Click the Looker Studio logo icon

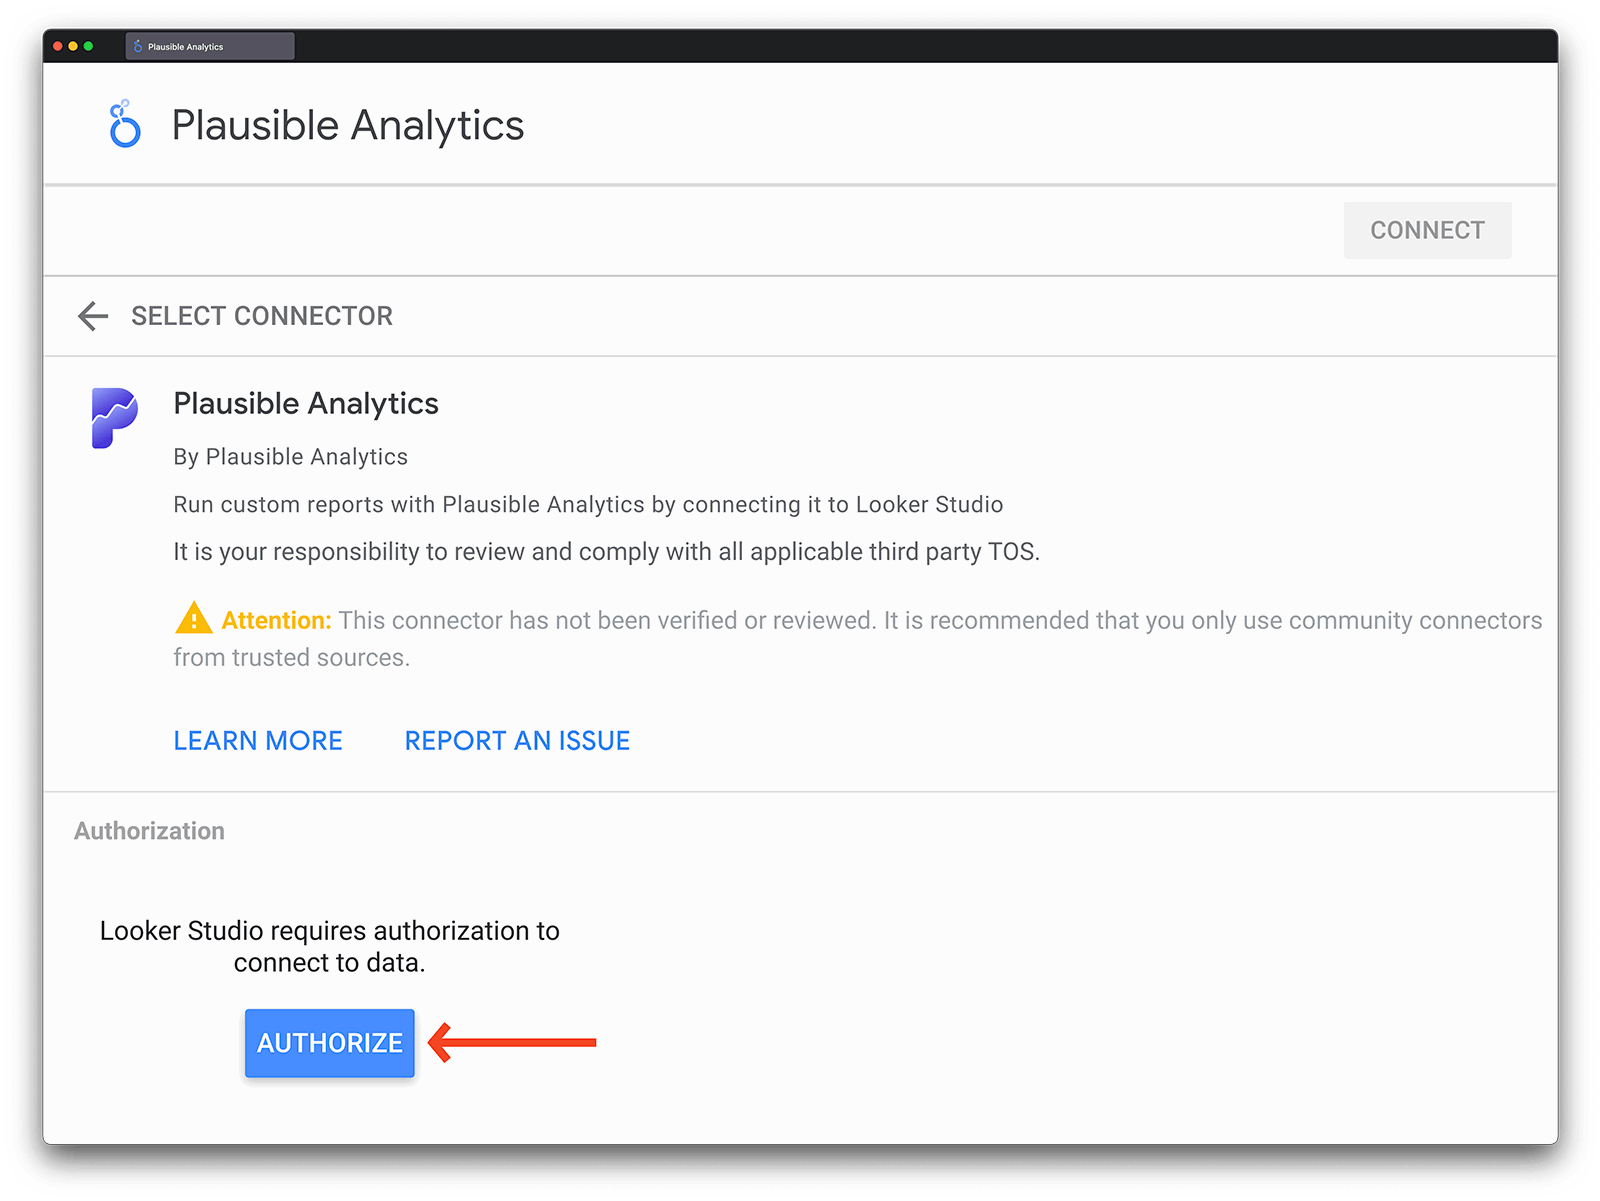point(122,124)
